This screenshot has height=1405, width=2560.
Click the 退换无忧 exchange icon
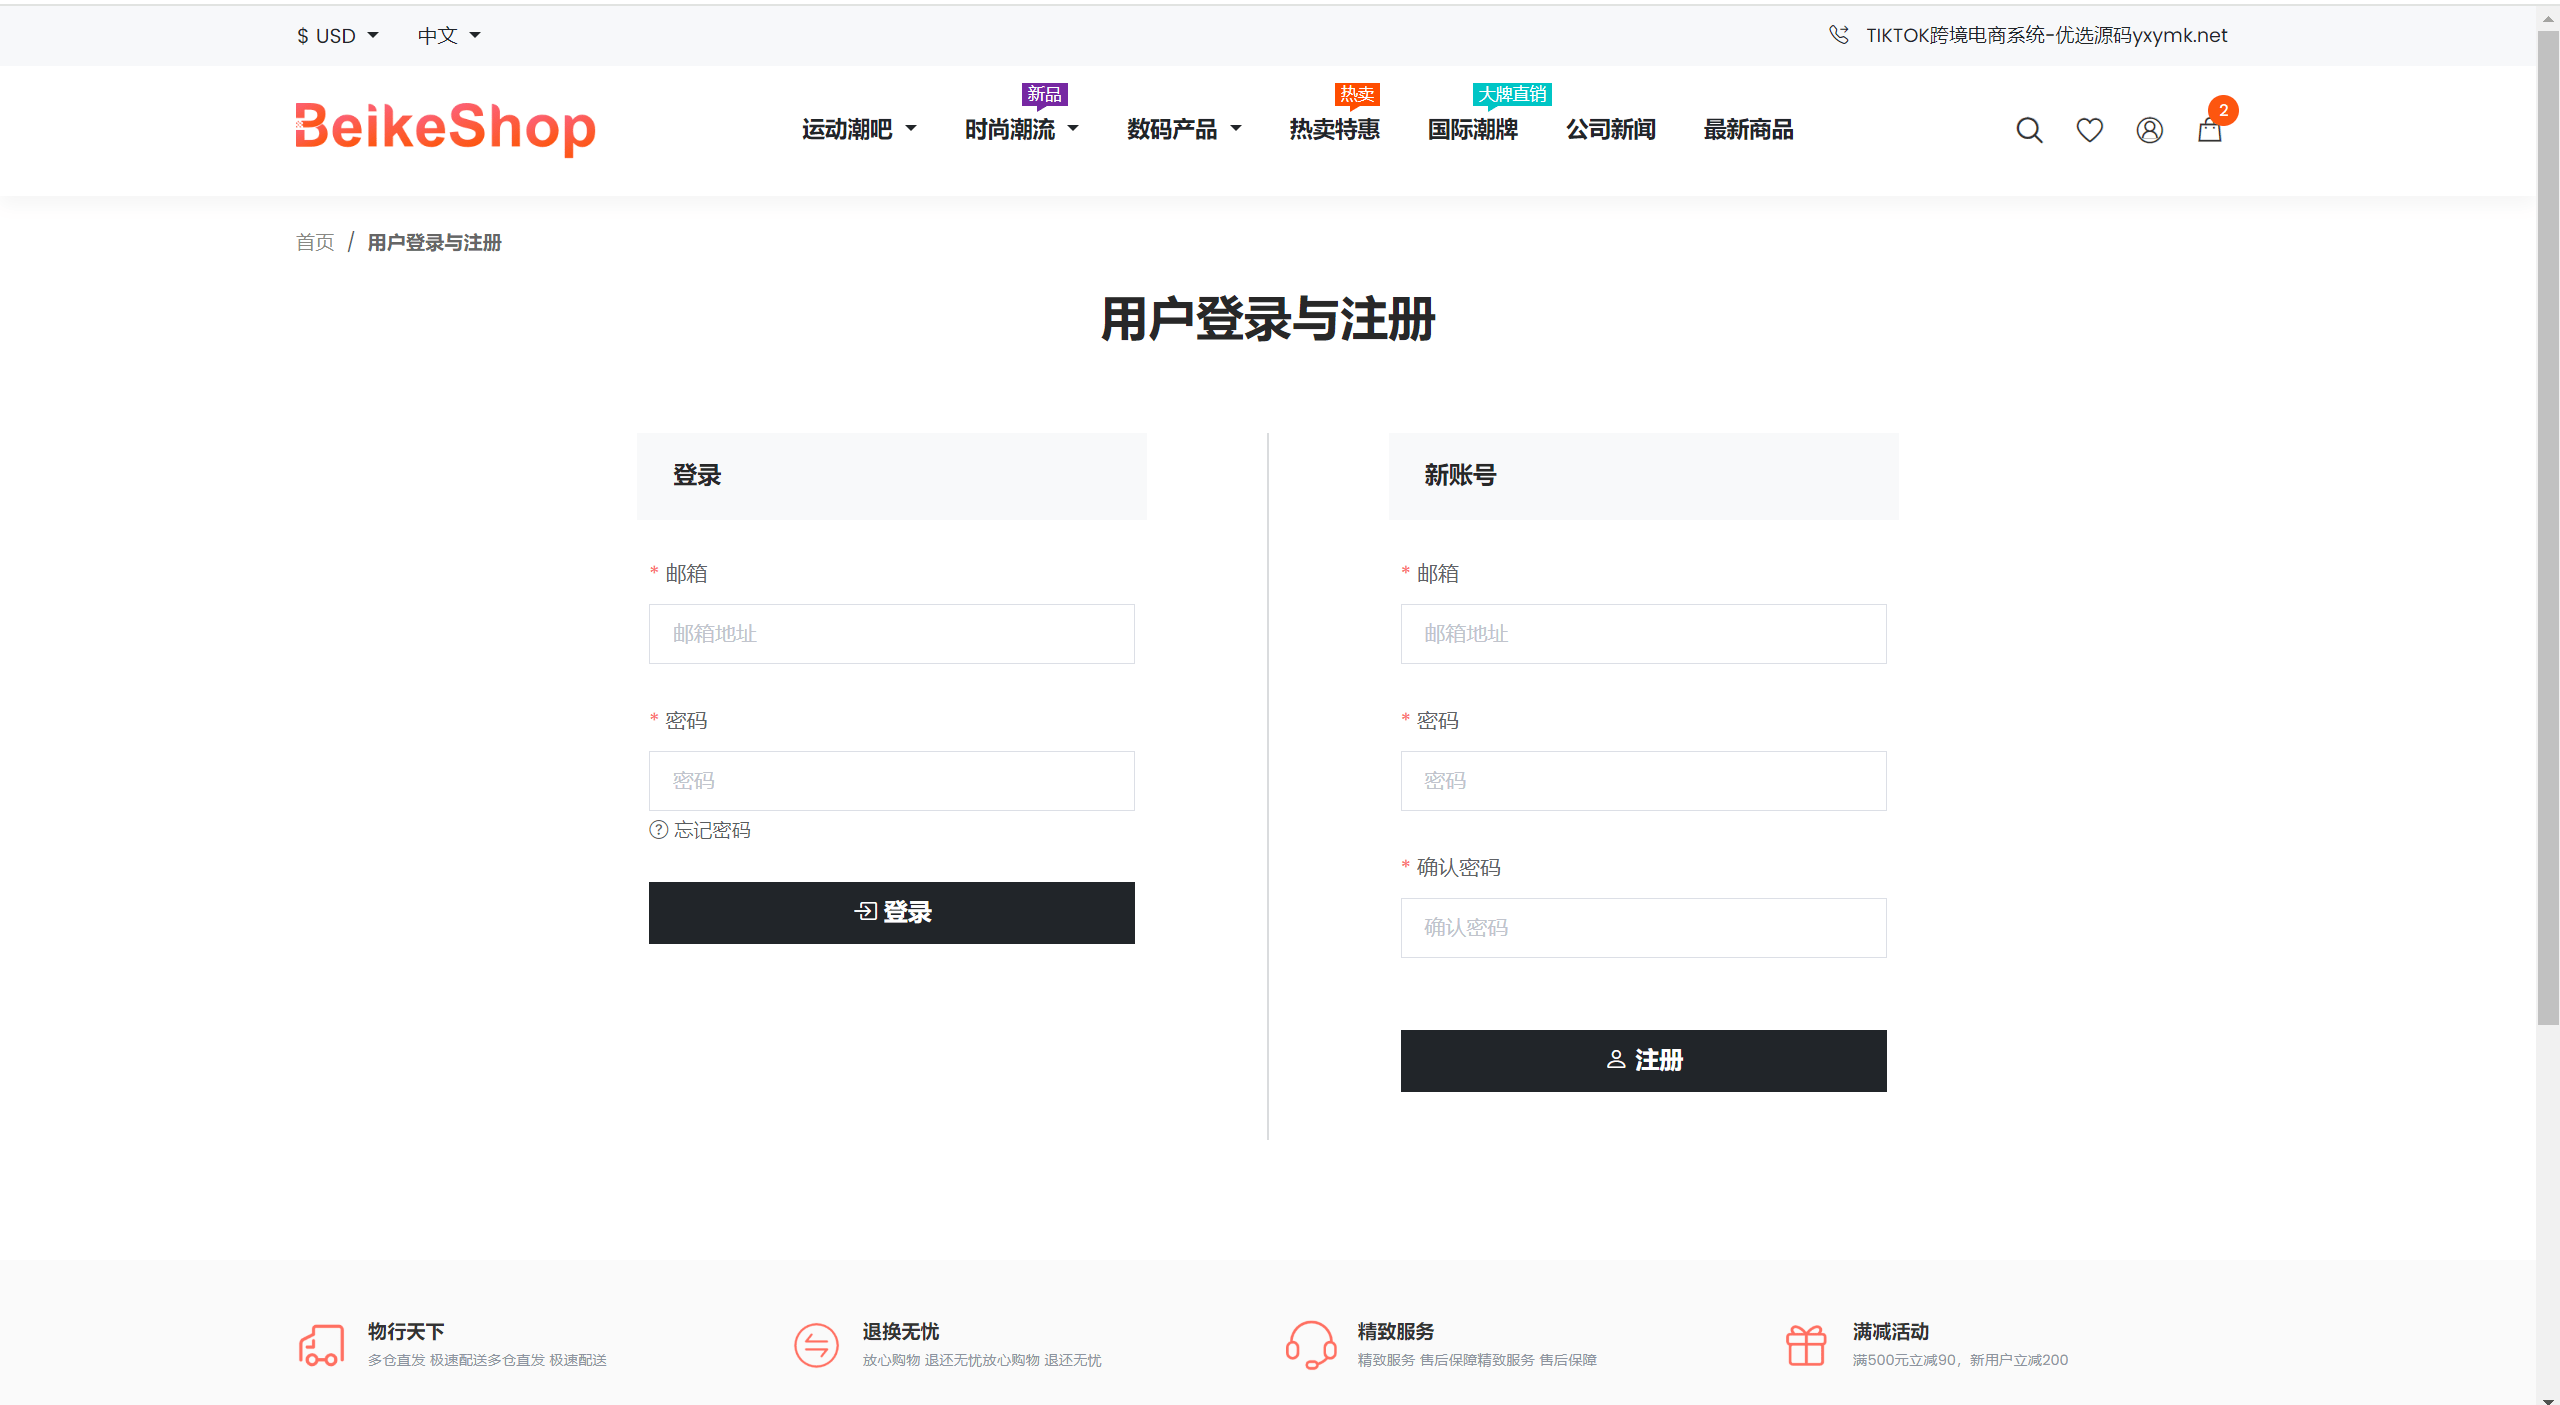tap(816, 1345)
